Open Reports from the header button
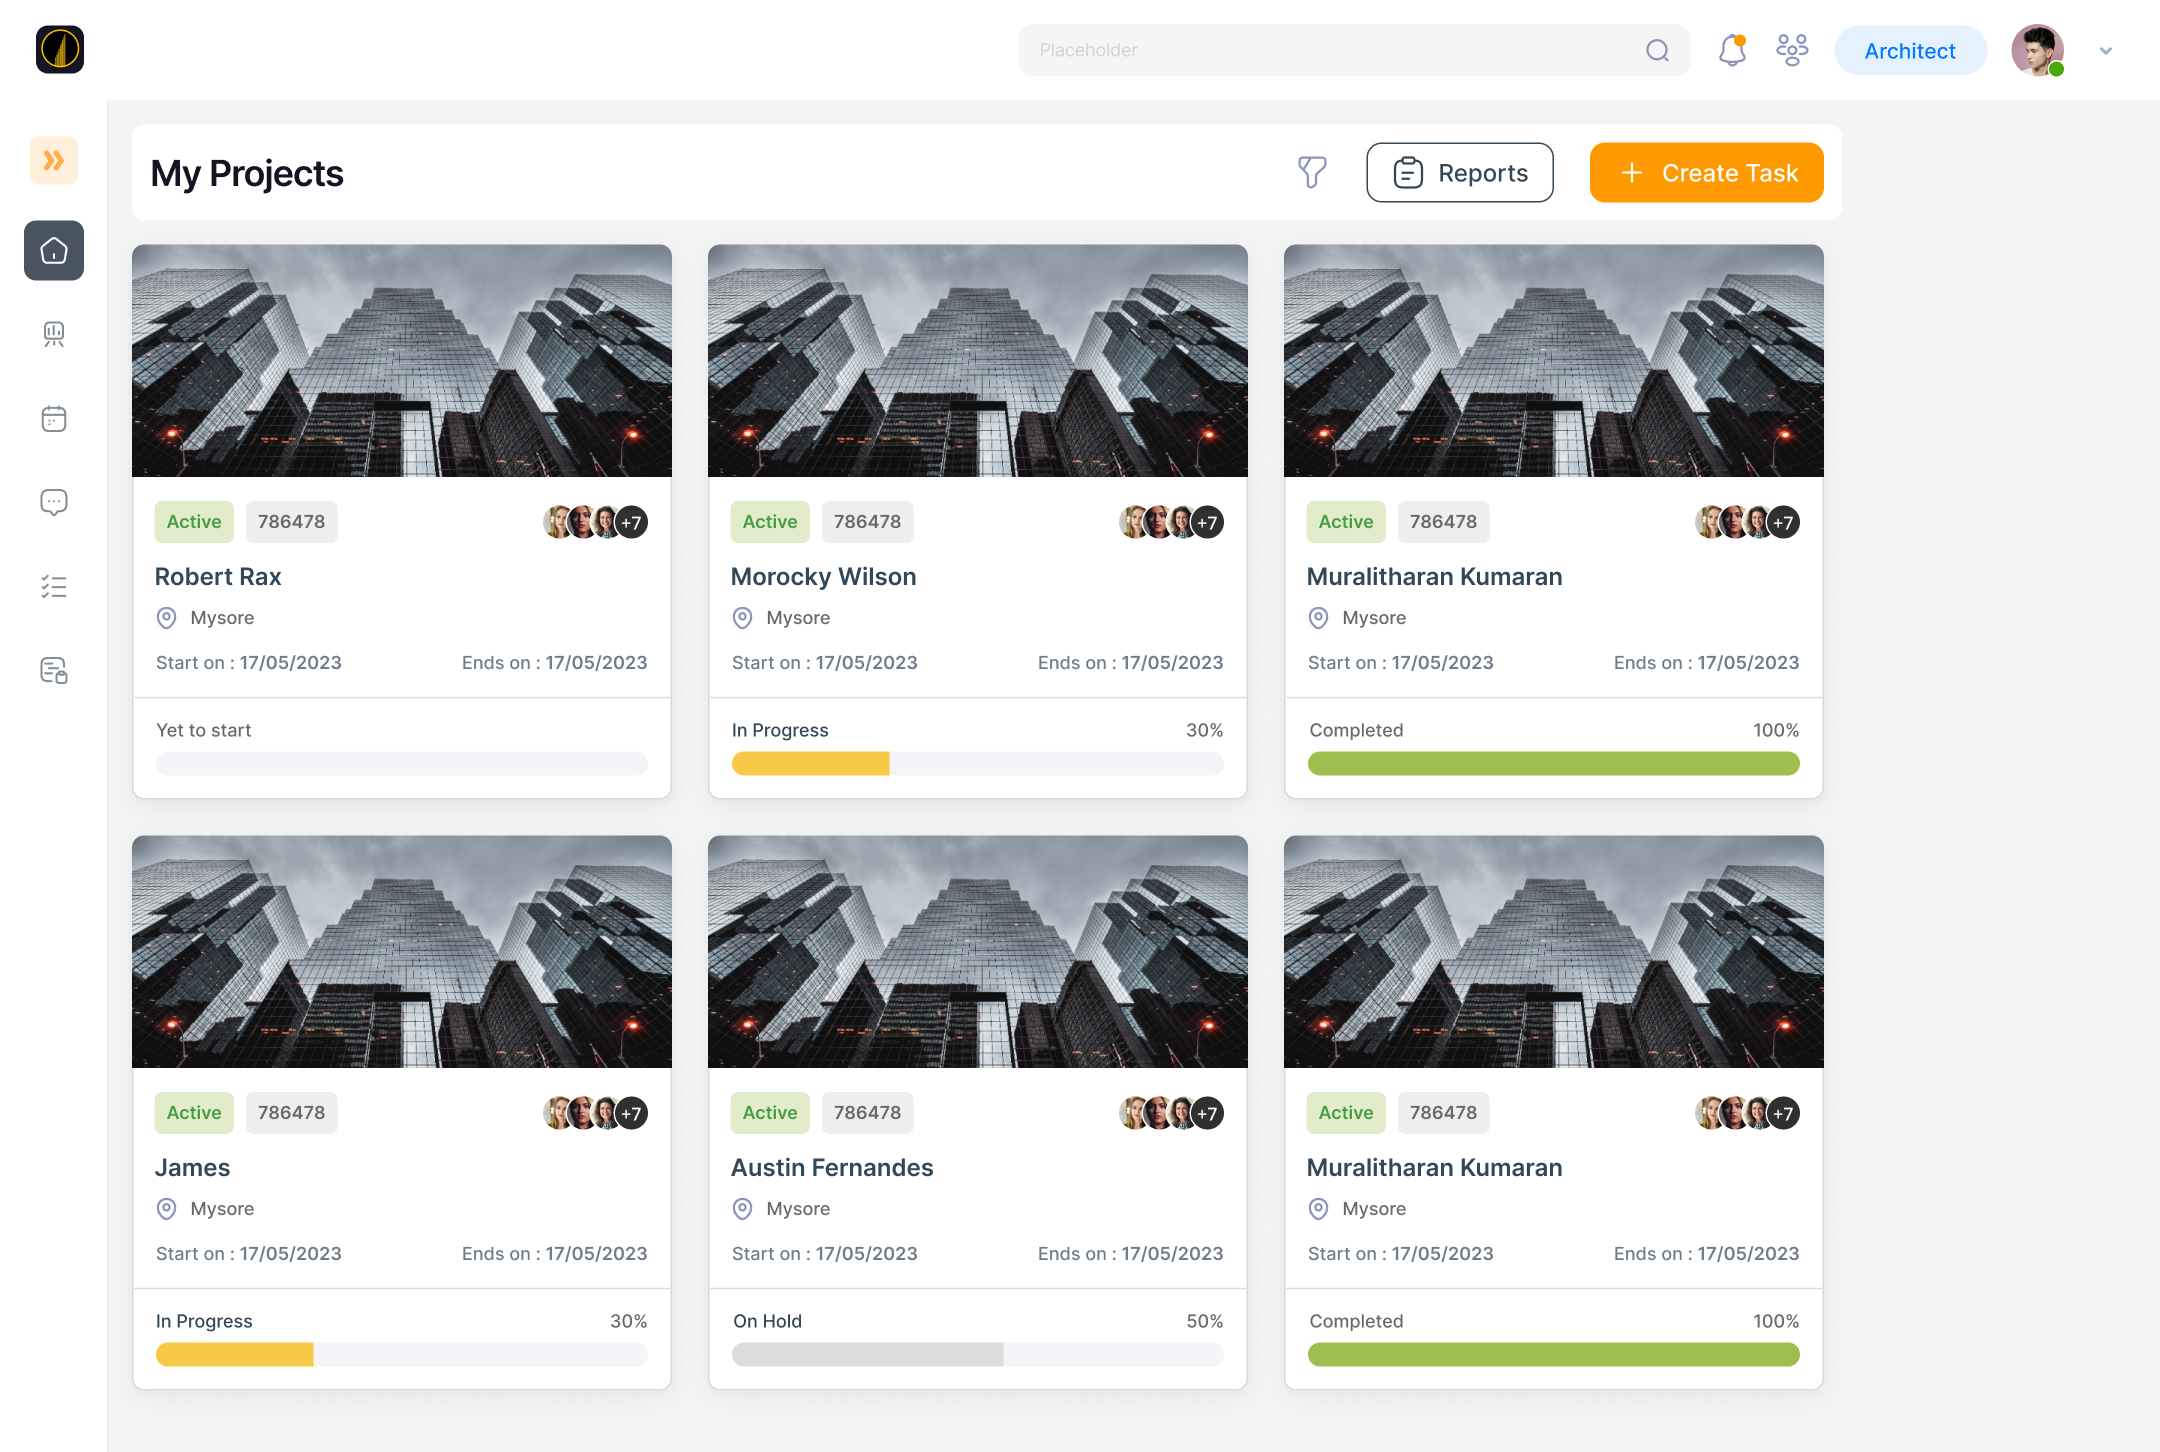Image resolution: width=2160 pixels, height=1452 pixels. [1459, 172]
